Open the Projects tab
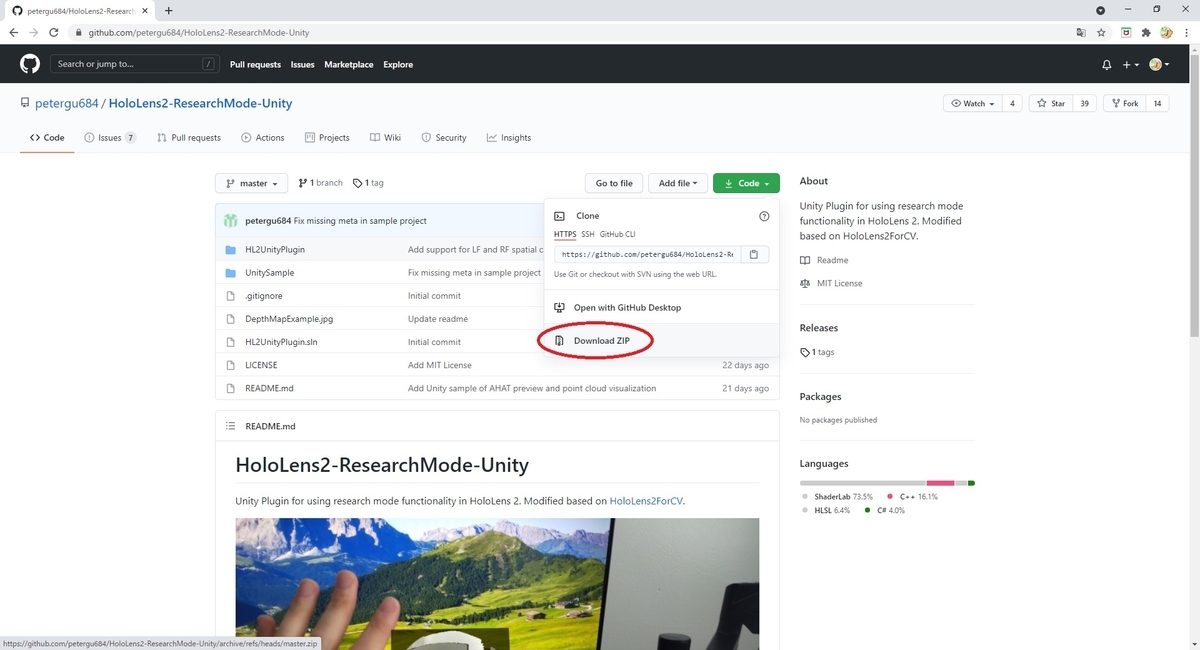This screenshot has width=1200, height=650. click(327, 138)
